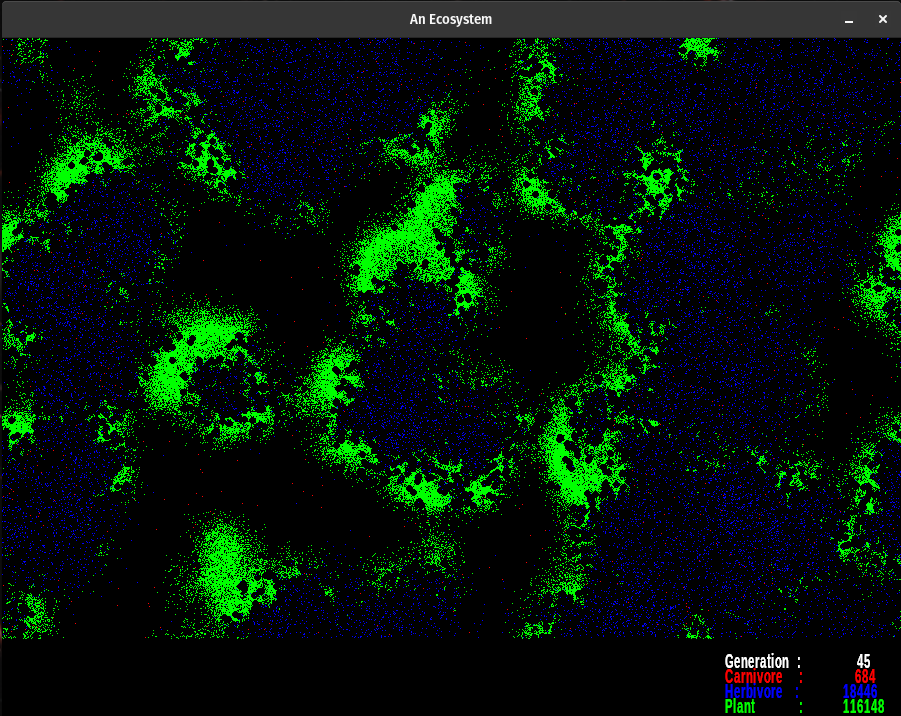Click the generation count value 45
The width and height of the screenshot is (901, 716).
click(x=863, y=662)
